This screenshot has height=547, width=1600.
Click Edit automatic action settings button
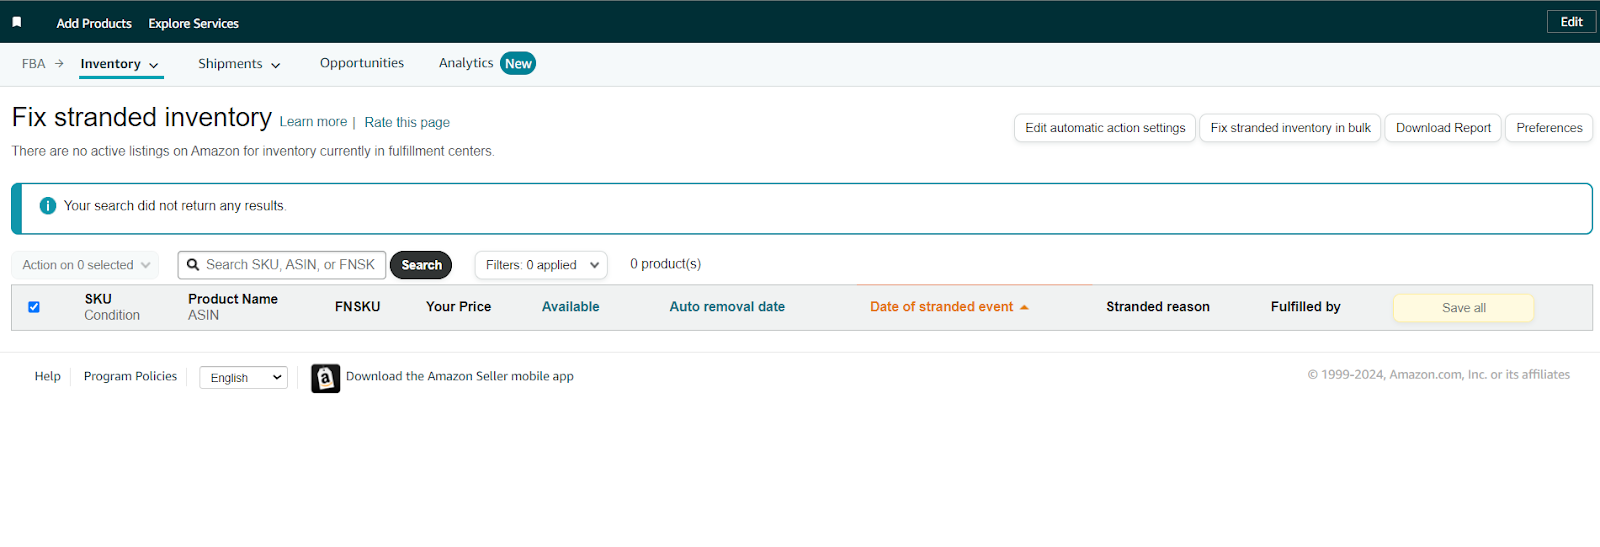click(1105, 128)
